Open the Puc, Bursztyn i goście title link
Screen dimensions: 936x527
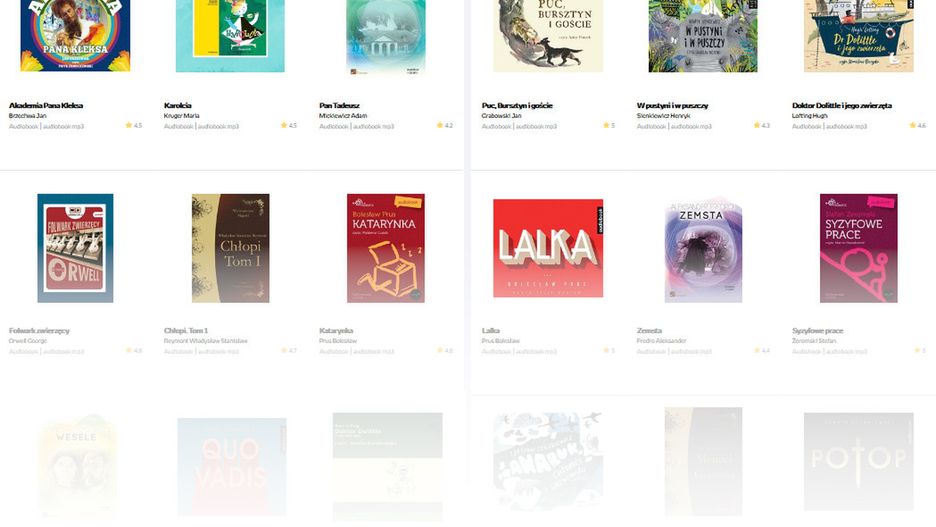click(x=517, y=106)
